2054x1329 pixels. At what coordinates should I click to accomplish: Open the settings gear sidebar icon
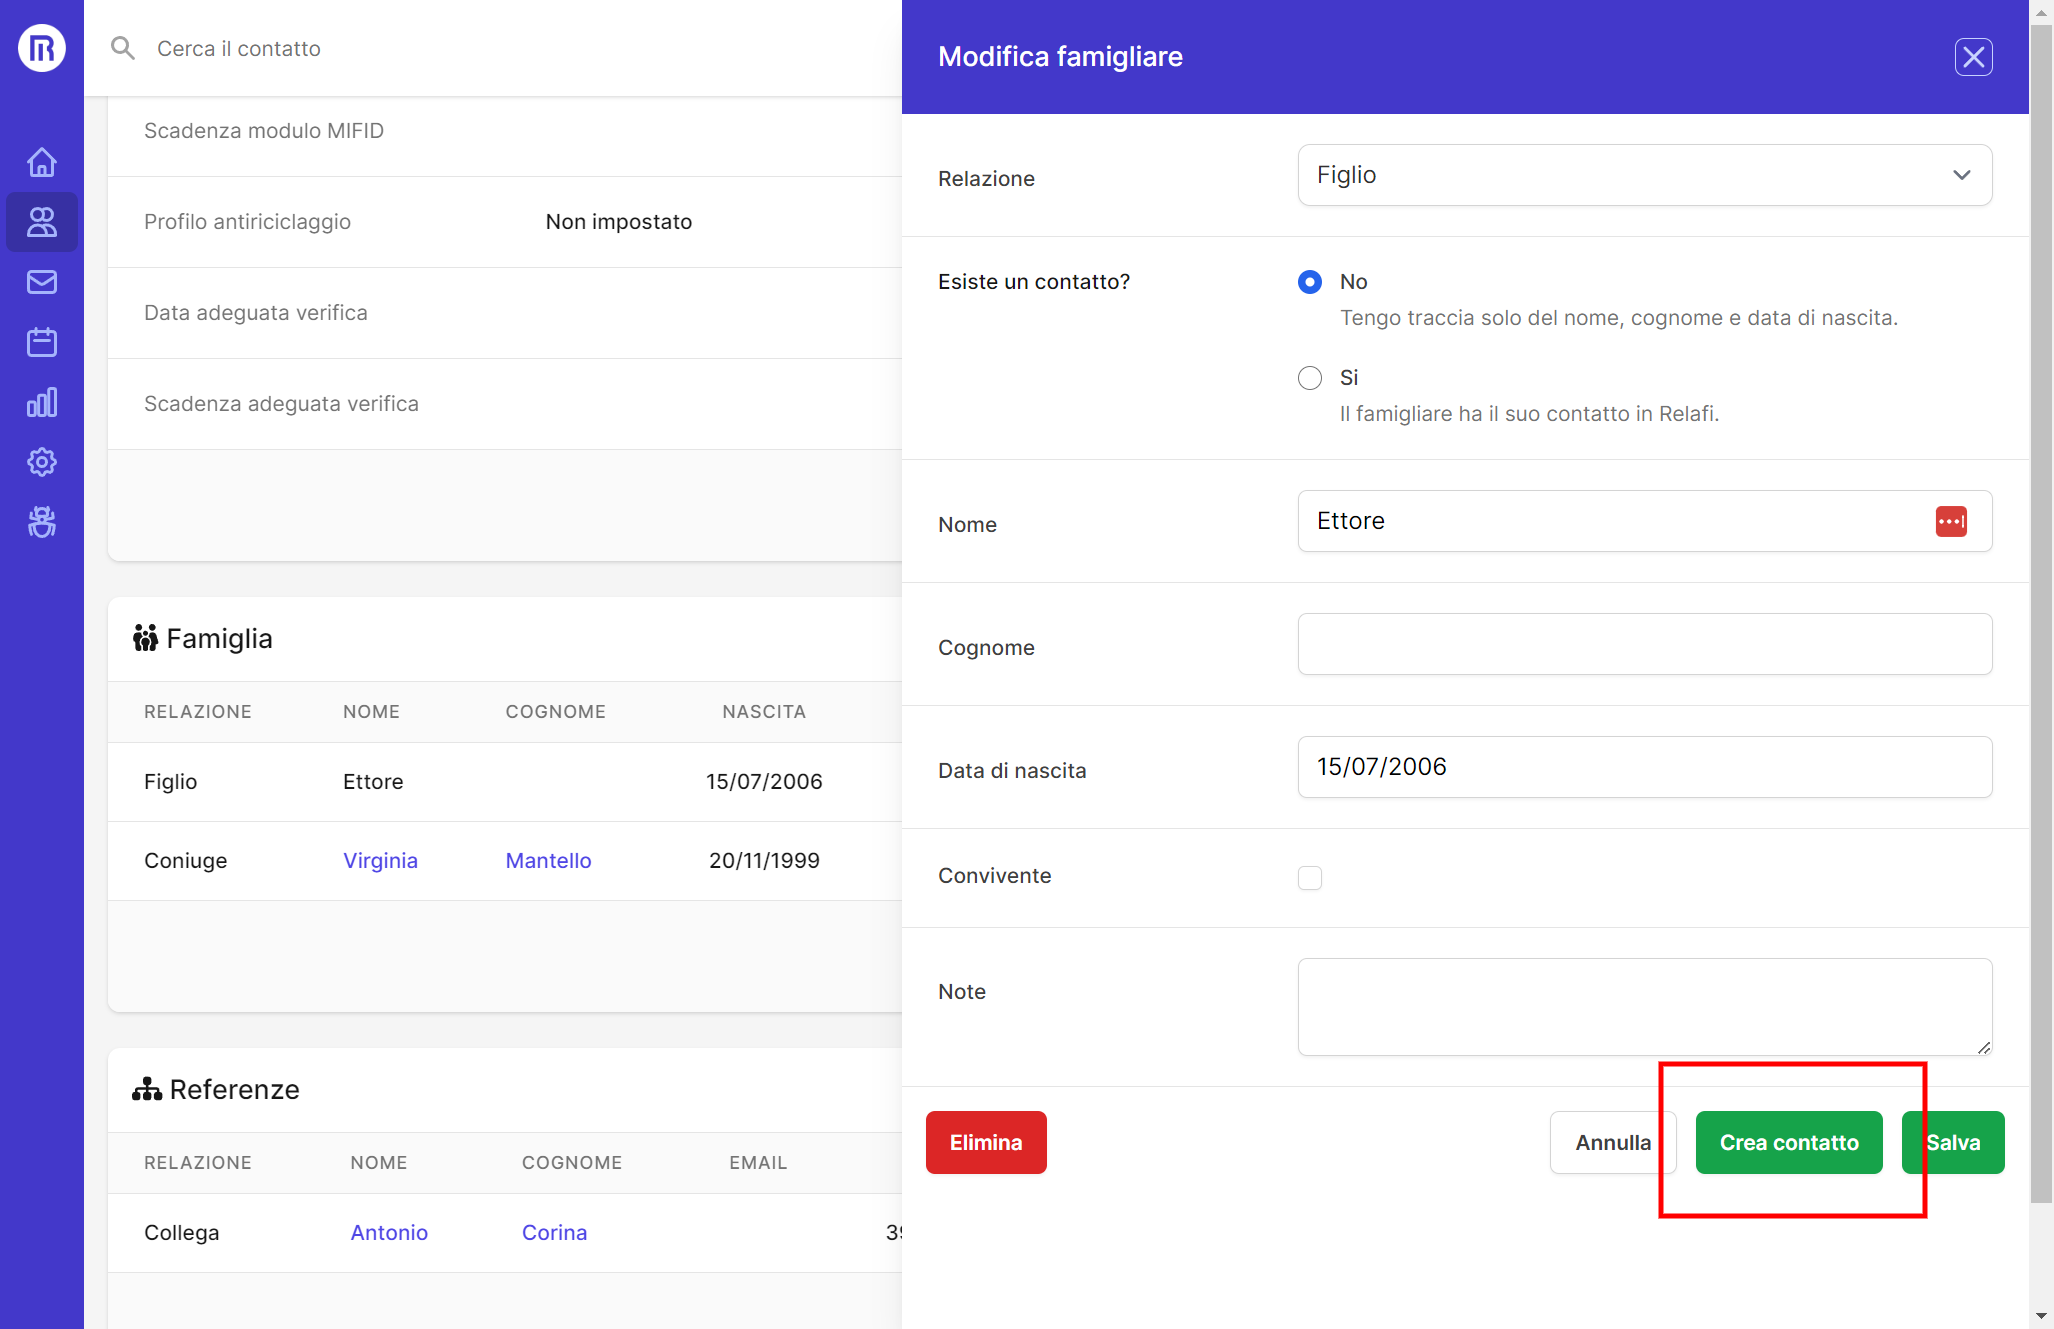(42, 462)
